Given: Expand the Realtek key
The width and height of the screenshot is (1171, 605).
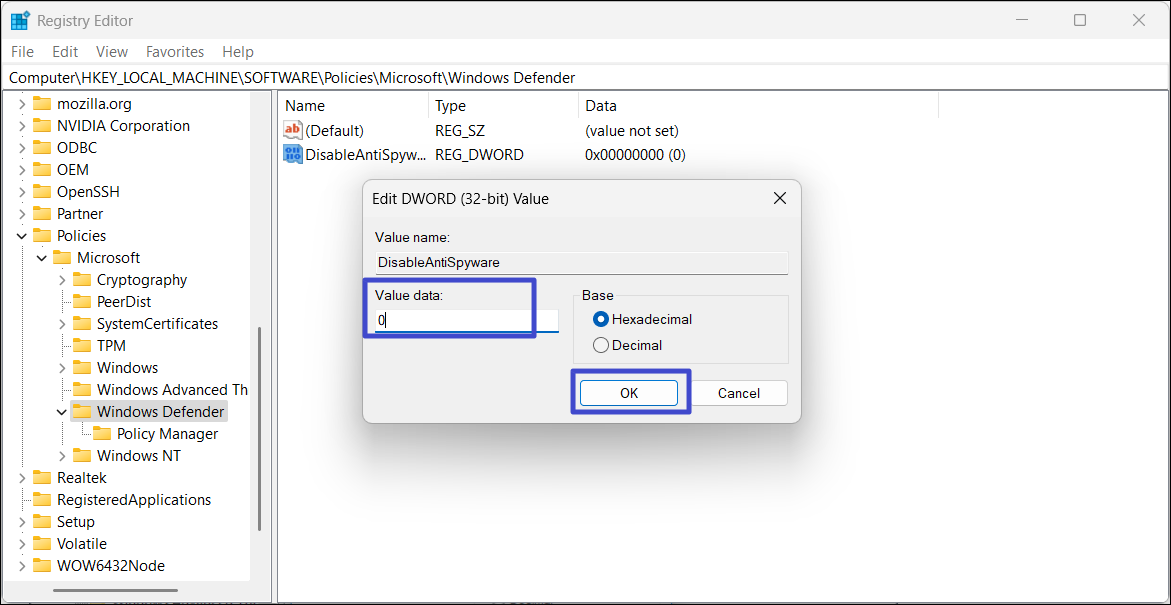Looking at the screenshot, I should [x=22, y=477].
